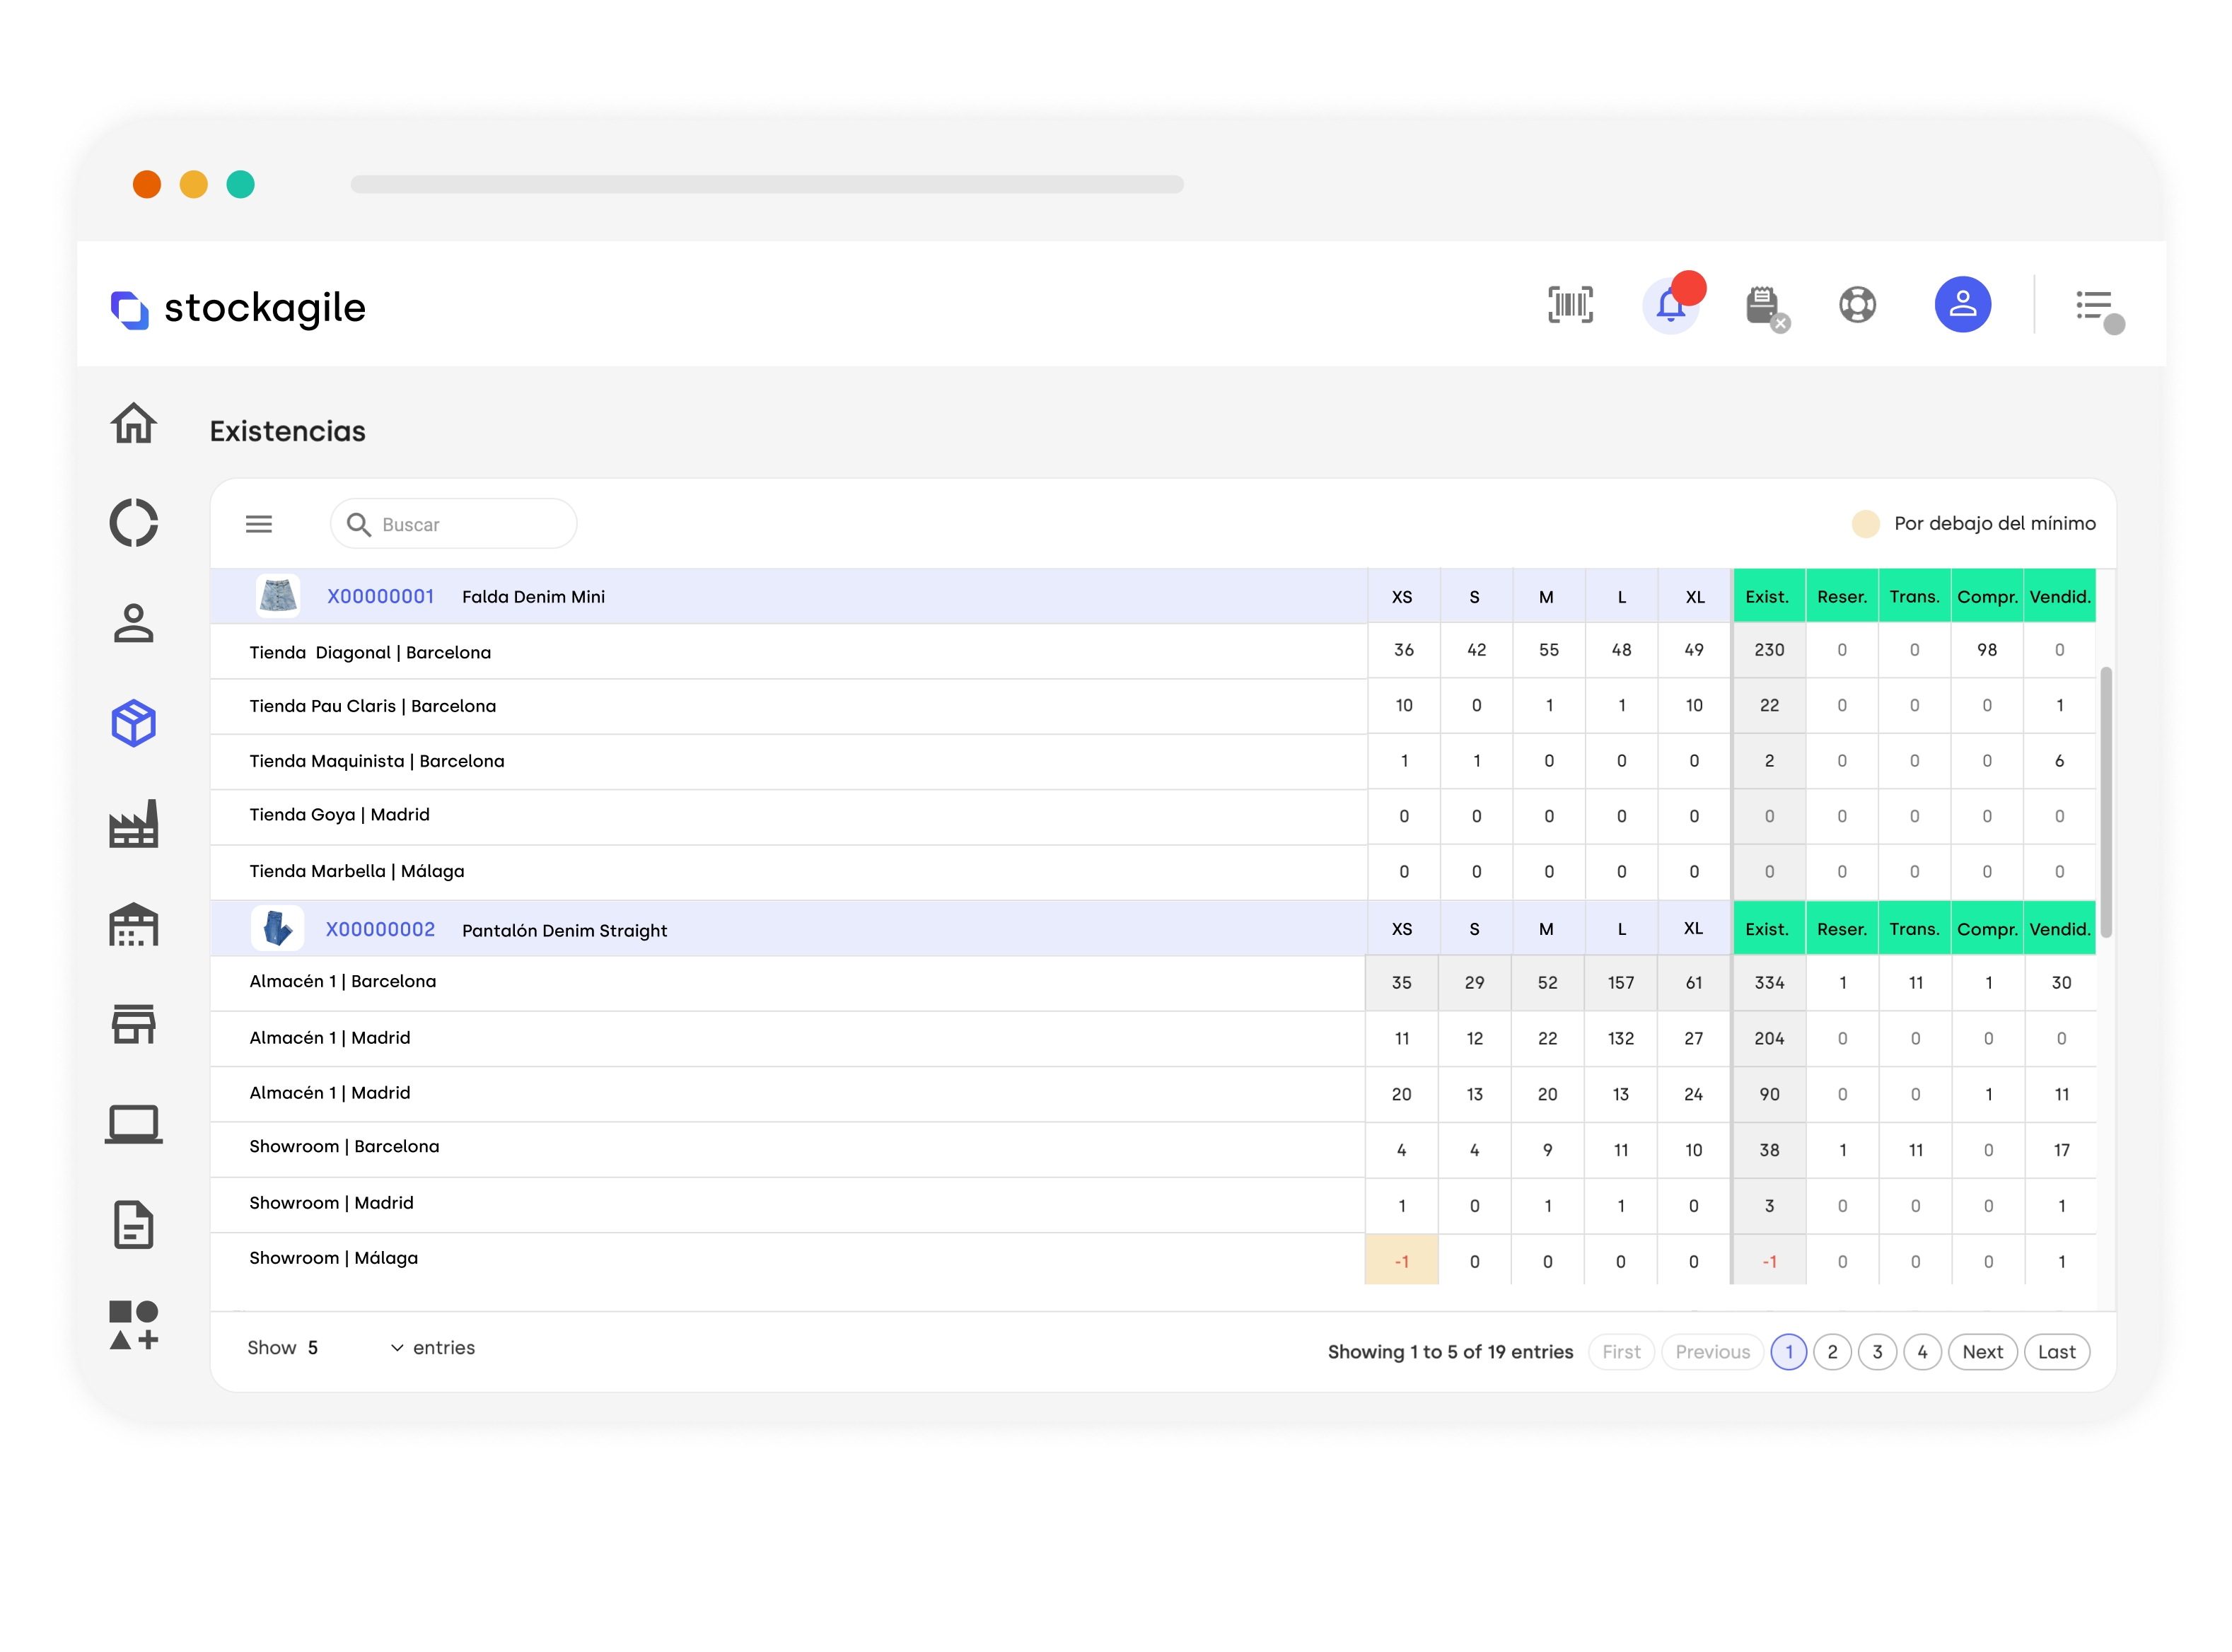Open product X00000001 link
The image size is (2232, 1652).
(x=381, y=596)
